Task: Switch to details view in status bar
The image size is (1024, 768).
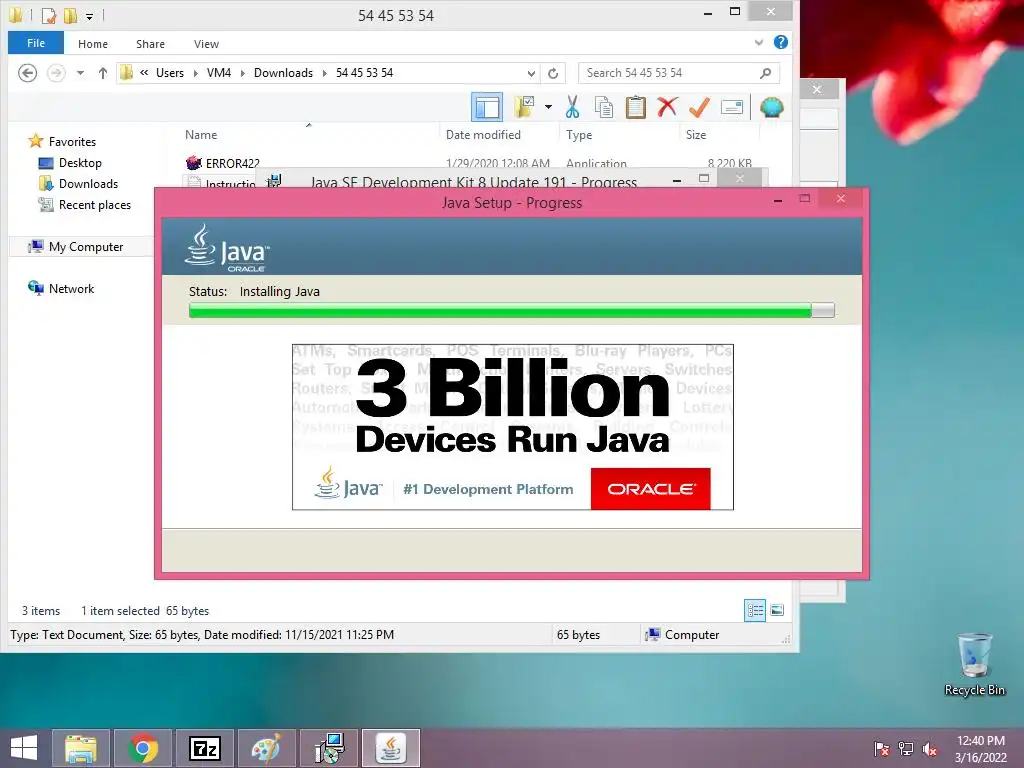Action: [755, 611]
